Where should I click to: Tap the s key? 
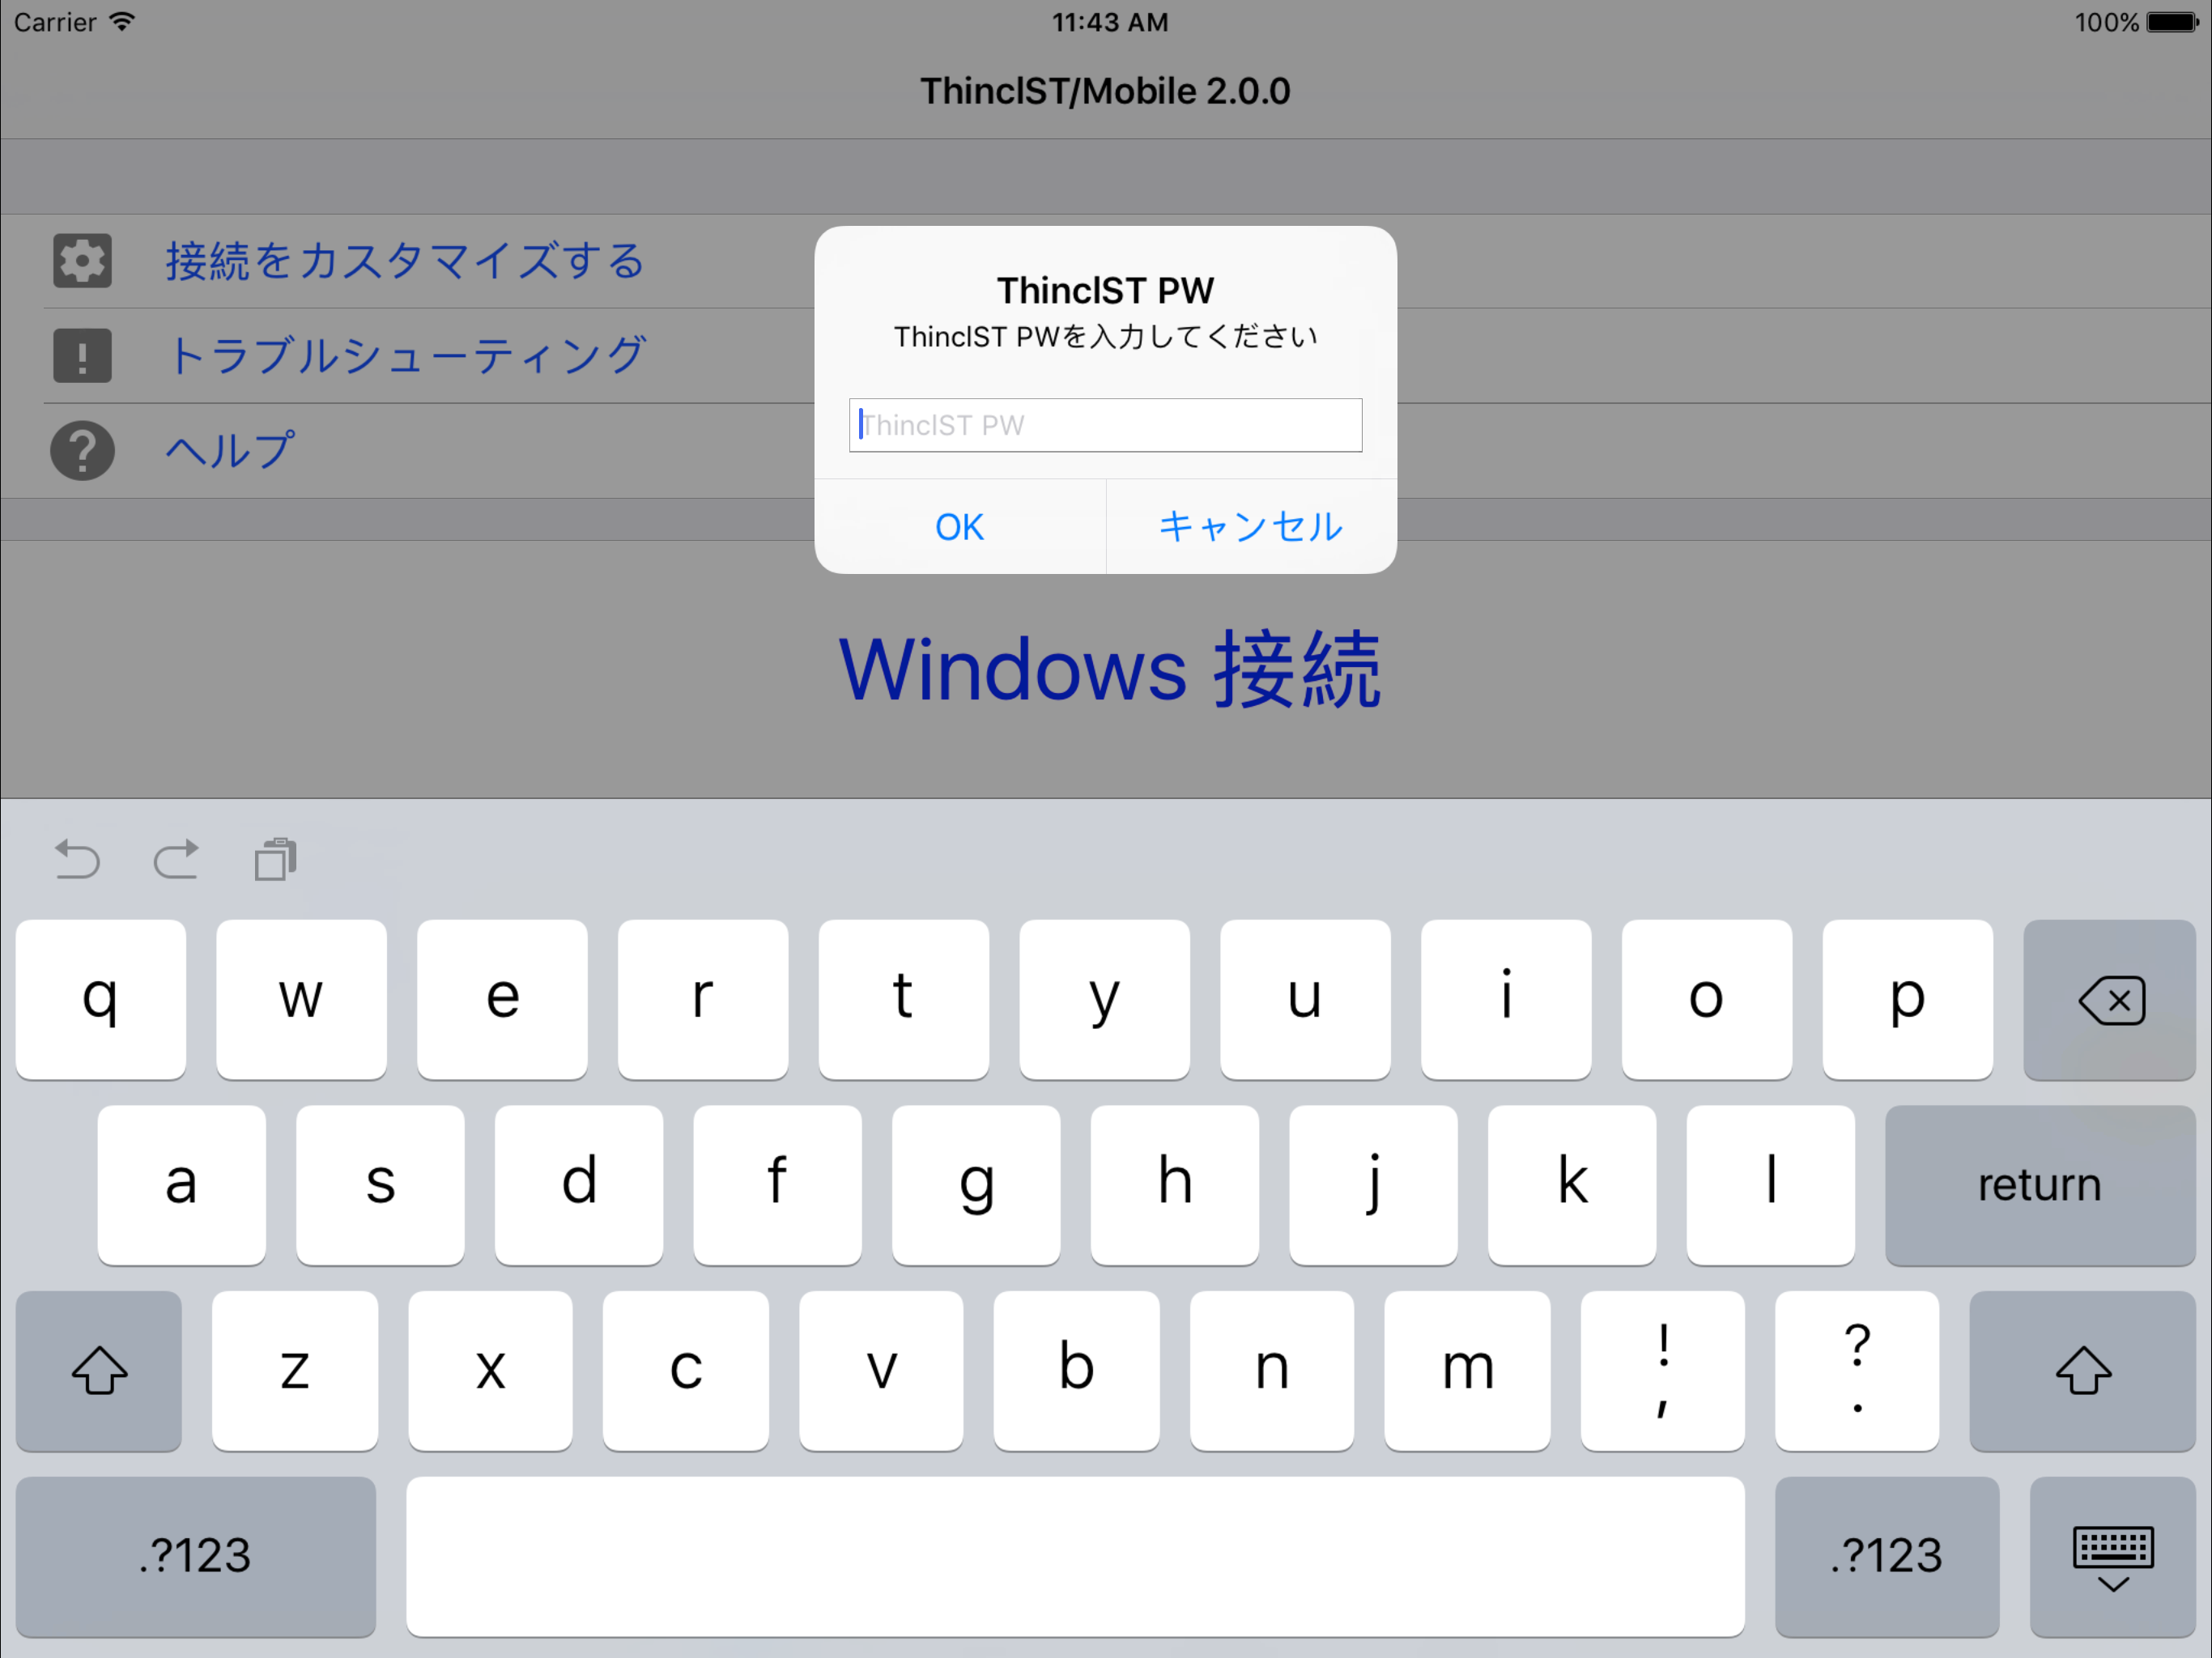[380, 1185]
